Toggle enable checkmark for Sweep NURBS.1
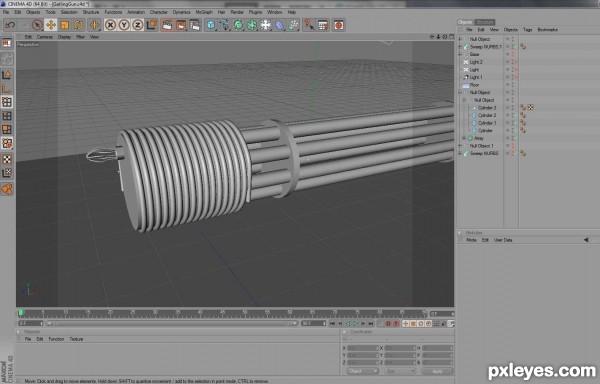600x384 pixels. (516, 47)
